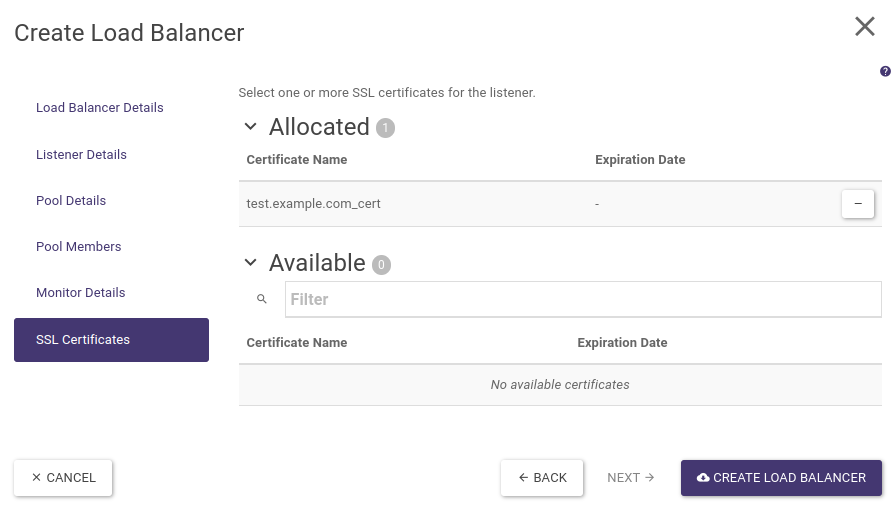Select the Pool Members step
This screenshot has width=894, height=505.
(79, 247)
